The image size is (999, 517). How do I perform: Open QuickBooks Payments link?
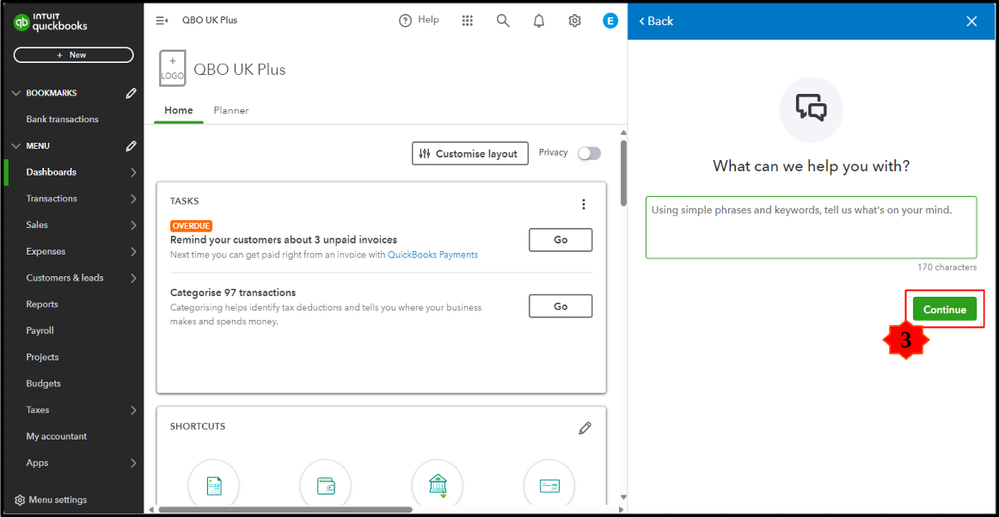pyautogui.click(x=433, y=254)
